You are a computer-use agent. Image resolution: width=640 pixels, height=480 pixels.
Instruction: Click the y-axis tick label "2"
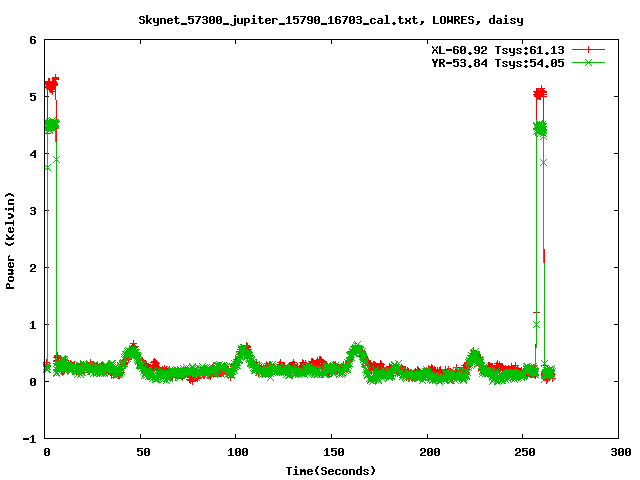pyautogui.click(x=33, y=268)
